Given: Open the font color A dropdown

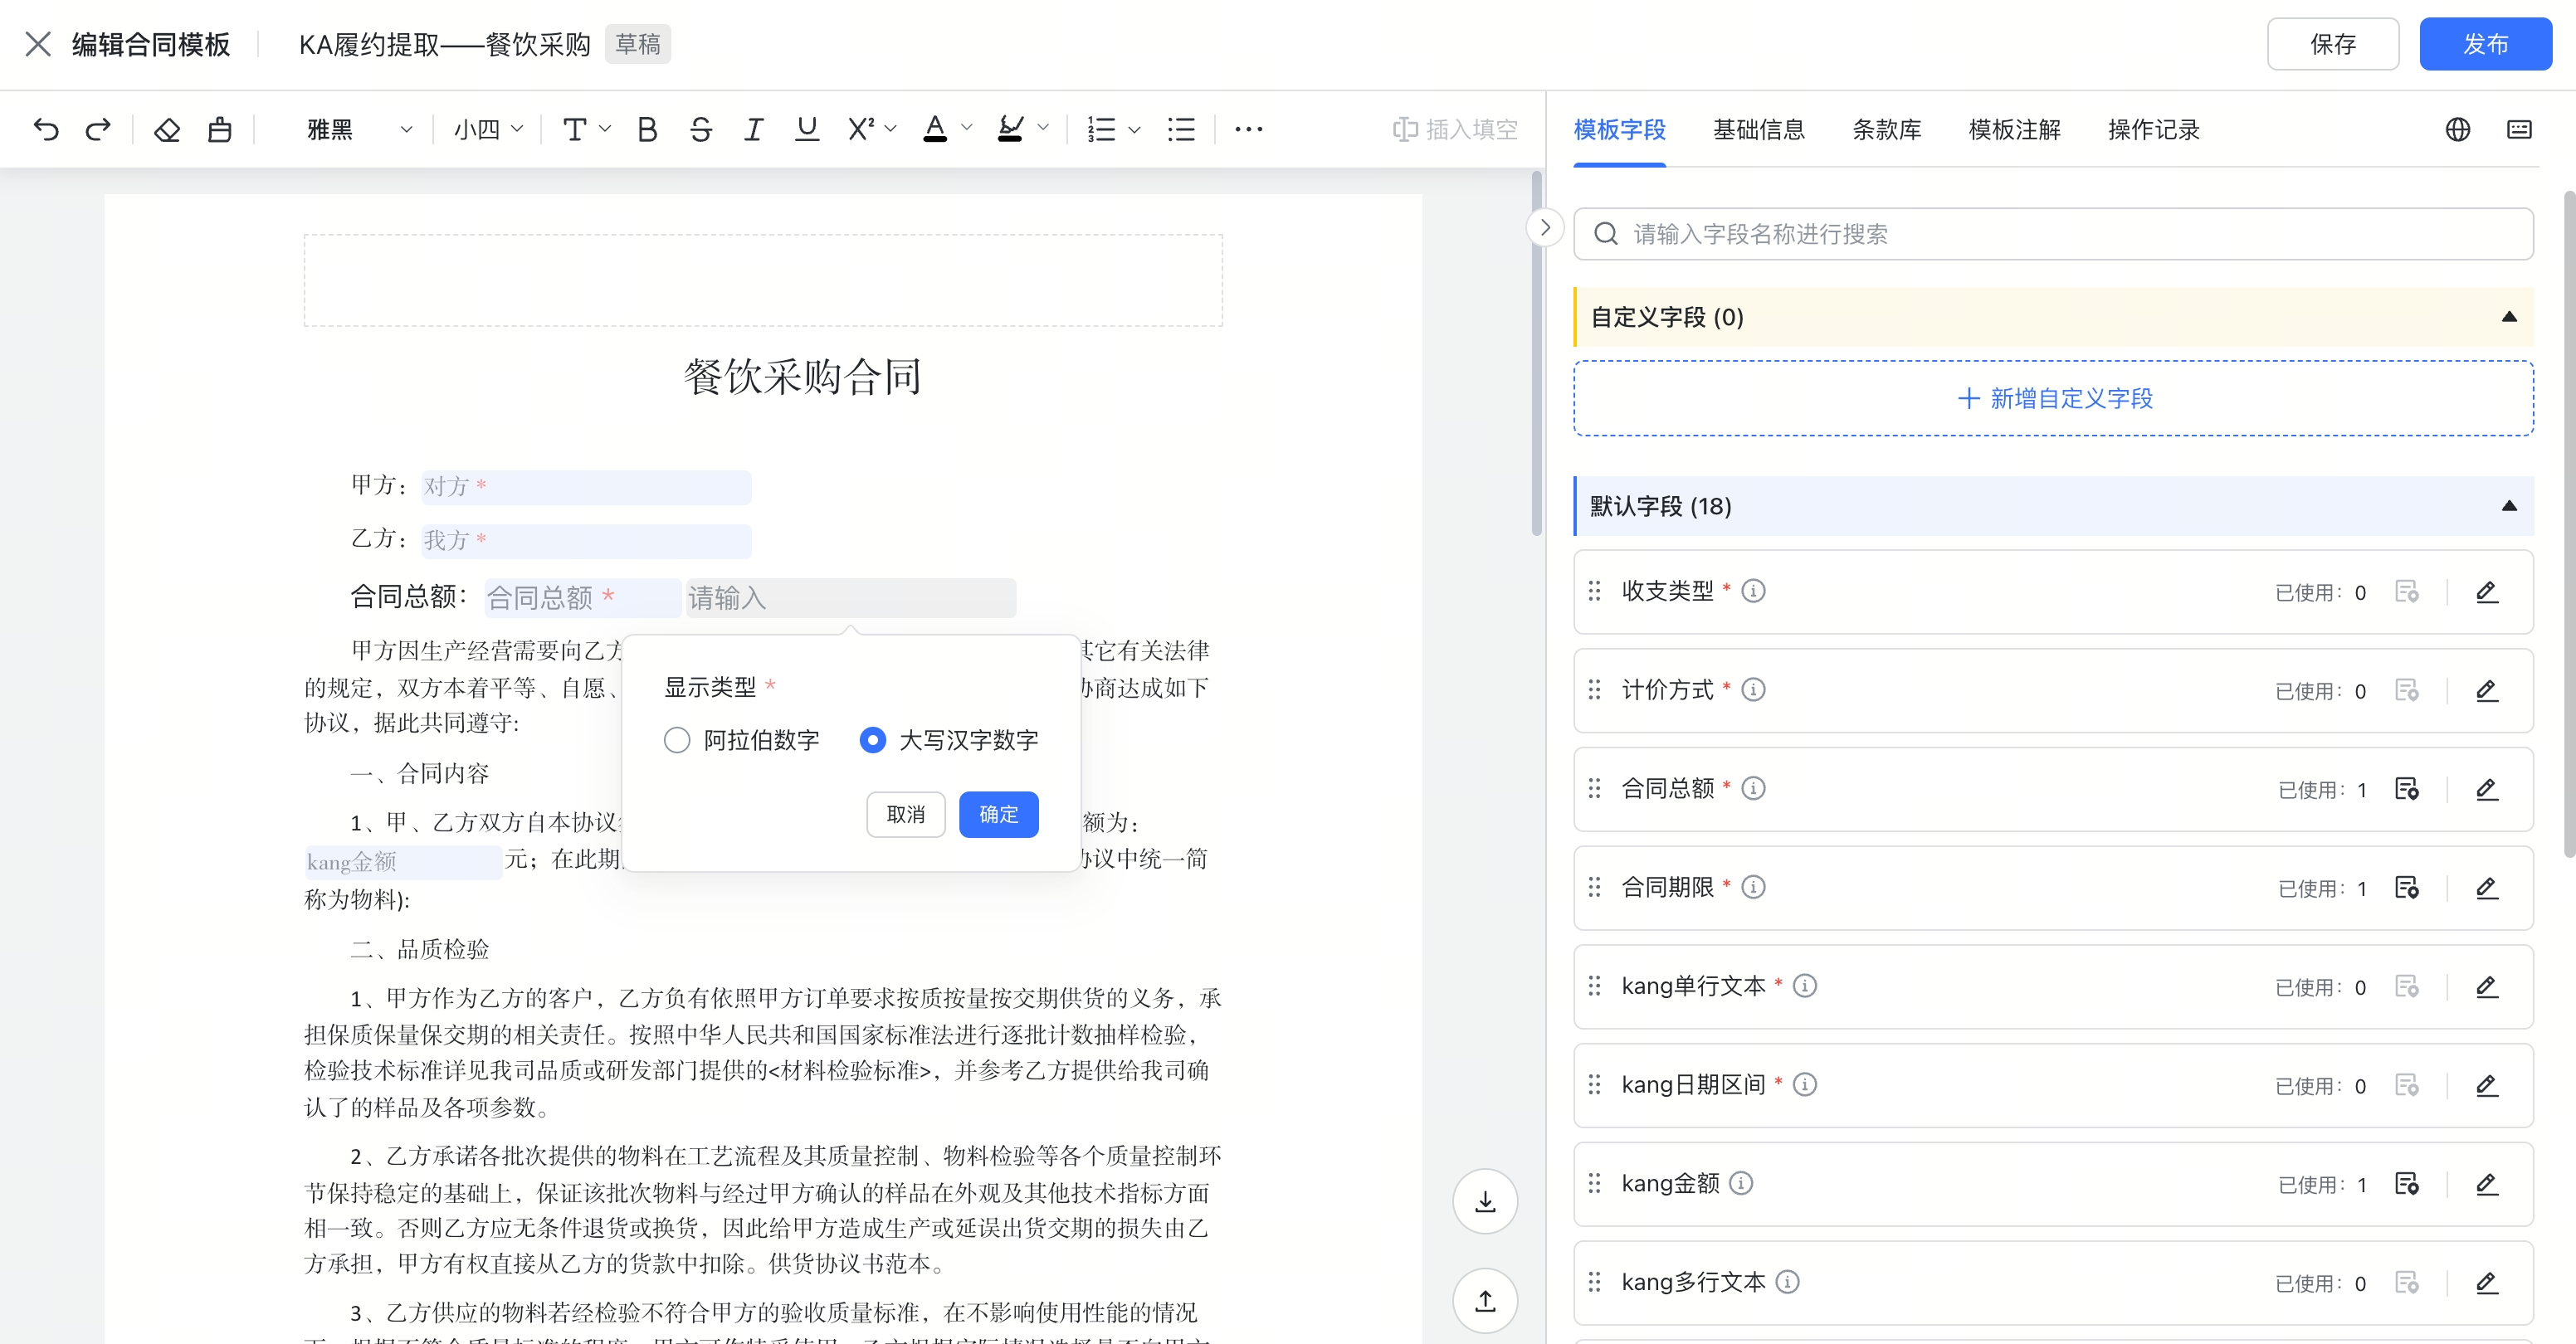Looking at the screenshot, I should [x=946, y=129].
